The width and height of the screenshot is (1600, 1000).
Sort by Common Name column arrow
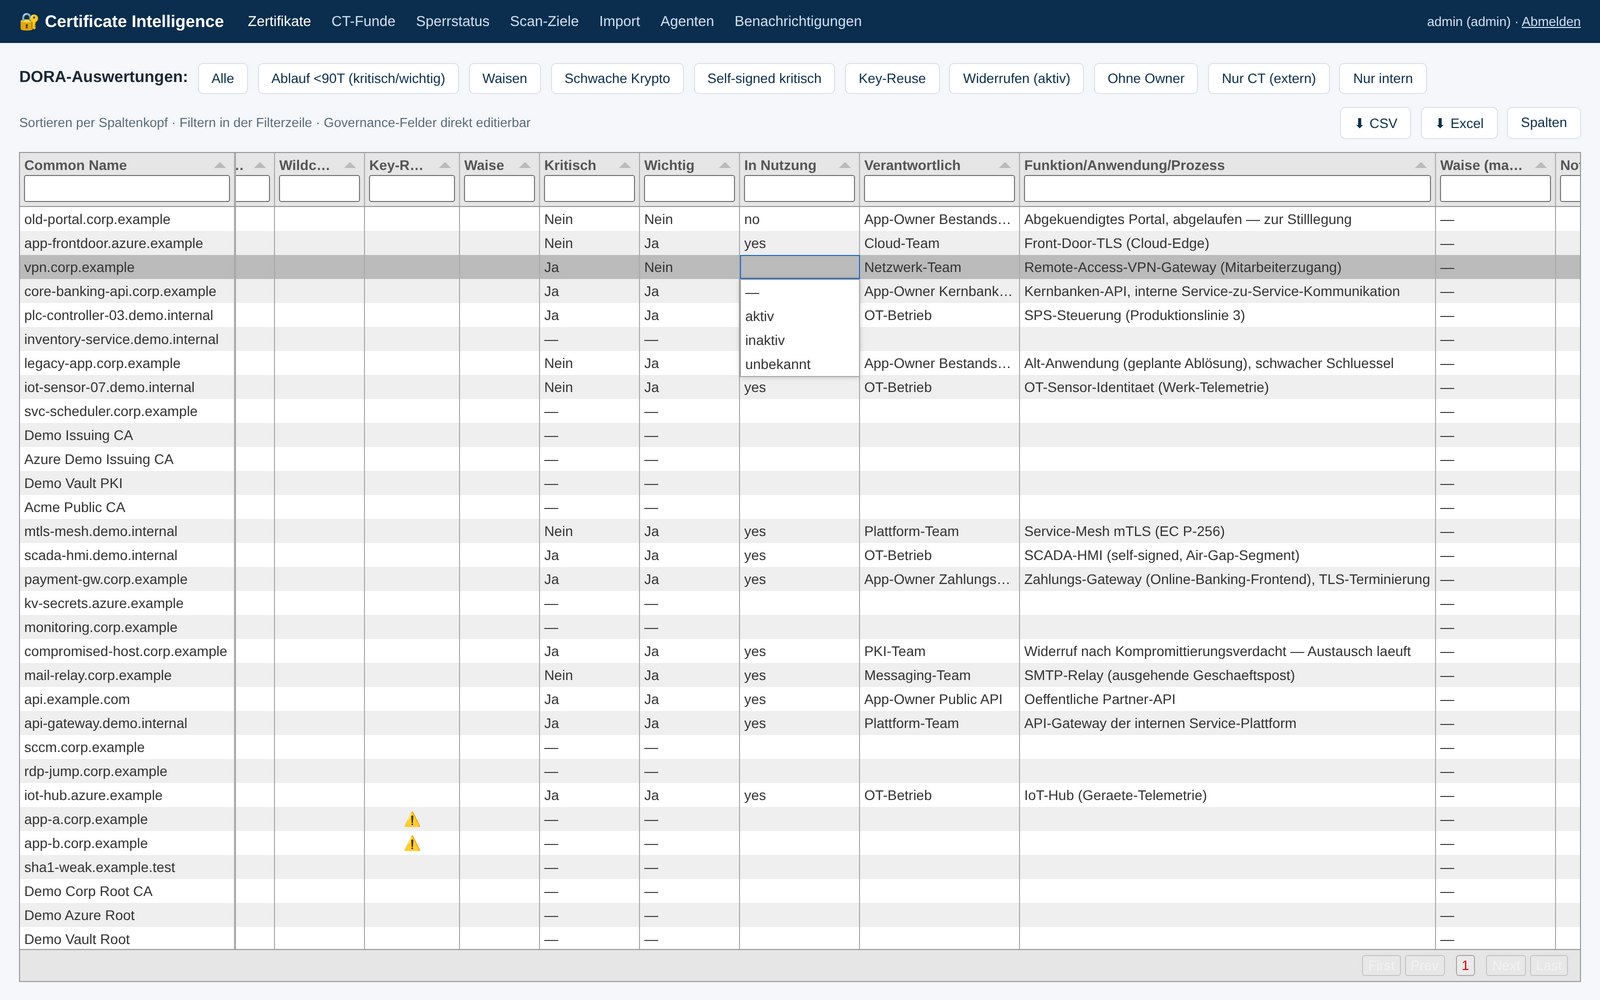coord(220,165)
